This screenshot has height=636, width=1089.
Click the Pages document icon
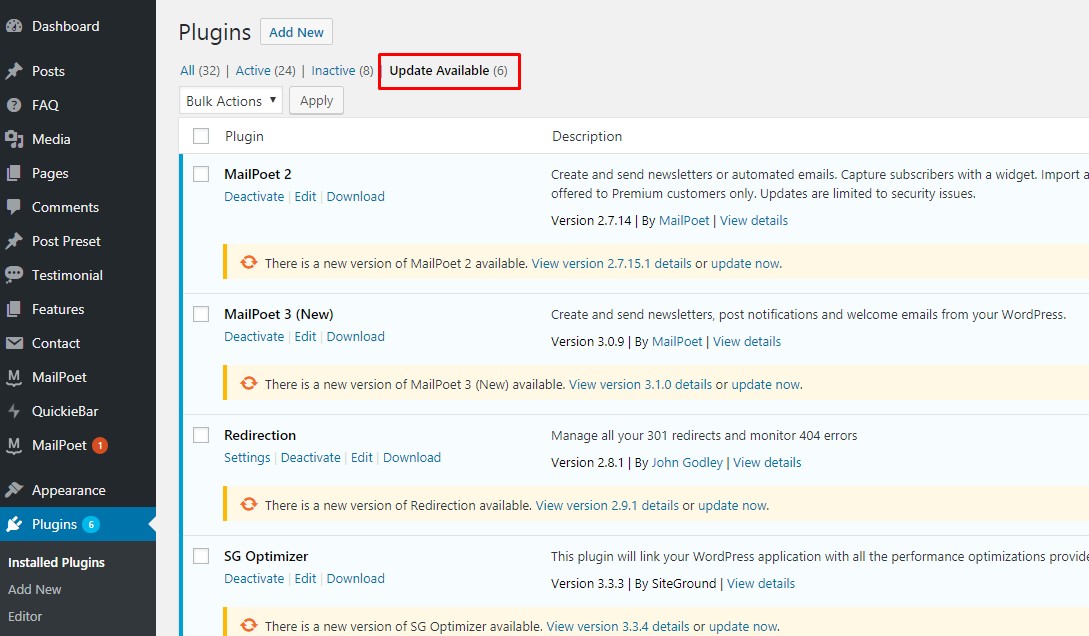(x=14, y=173)
